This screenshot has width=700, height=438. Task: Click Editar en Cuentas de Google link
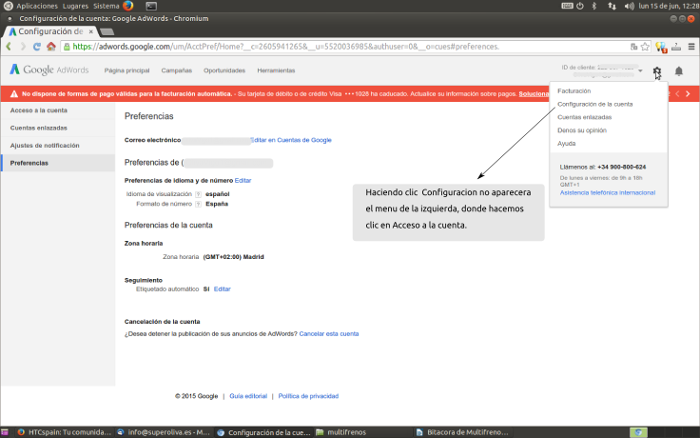point(291,140)
